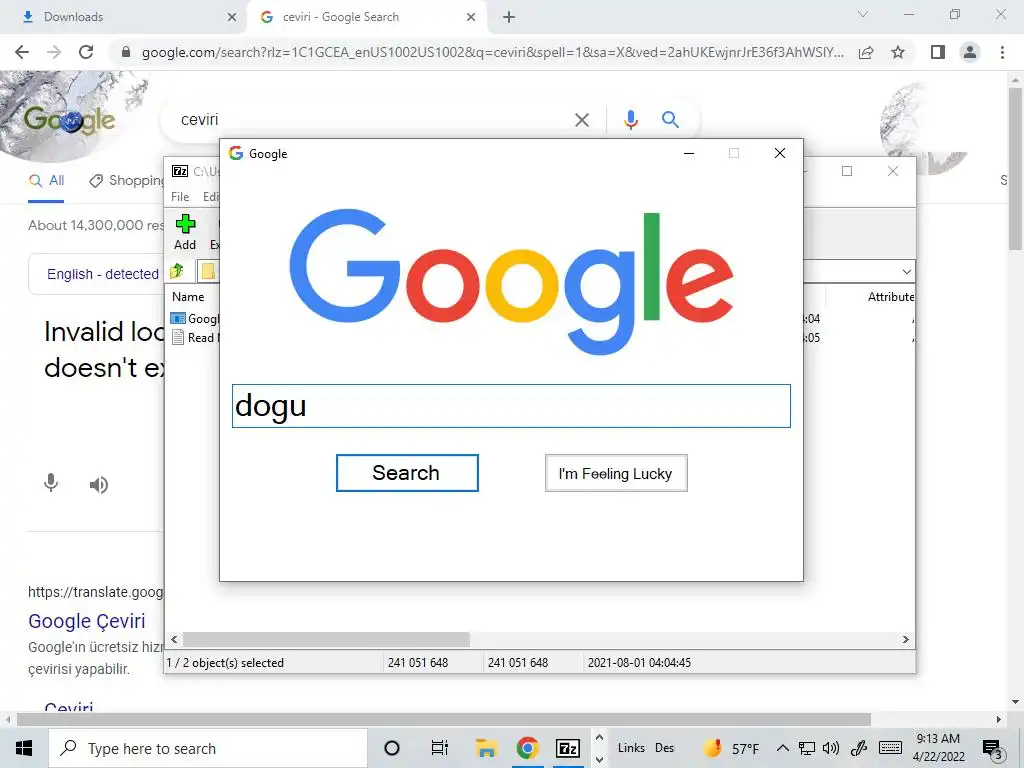The height and width of the screenshot is (768, 1024).
Task: Click the 7-Zip status text 1 / 2 object(s) selected
Action: (x=225, y=663)
